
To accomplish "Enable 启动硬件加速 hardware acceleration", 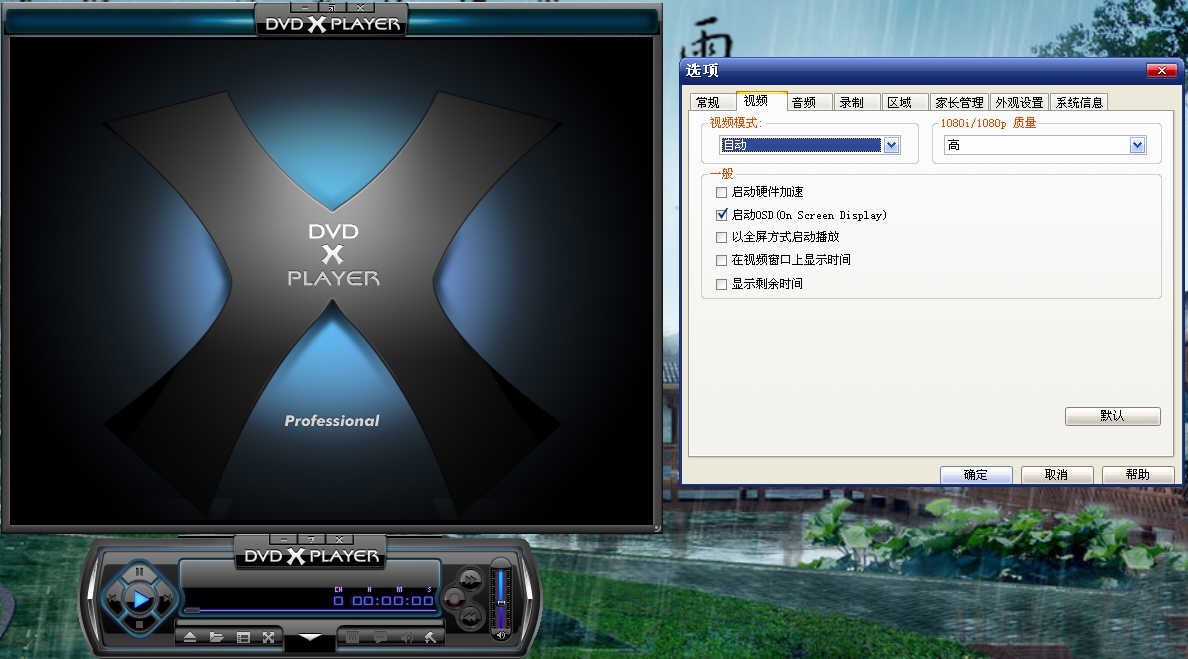I will point(722,191).
